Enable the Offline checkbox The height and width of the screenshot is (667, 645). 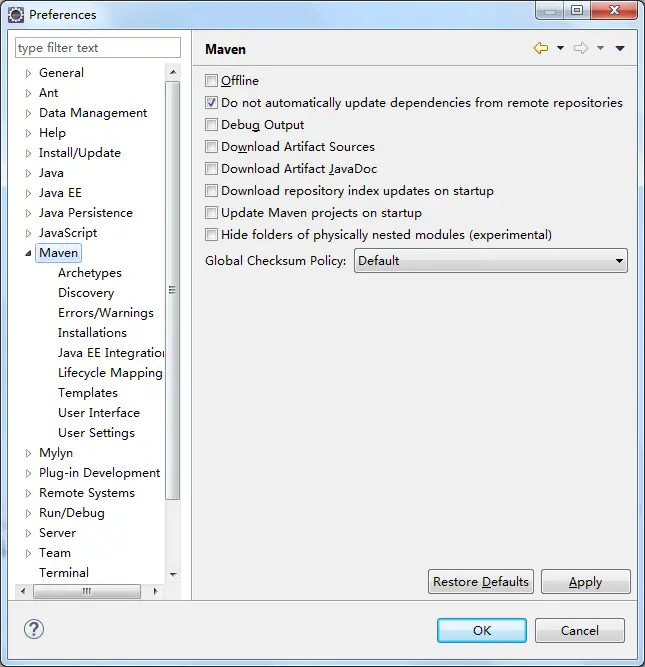click(x=211, y=80)
